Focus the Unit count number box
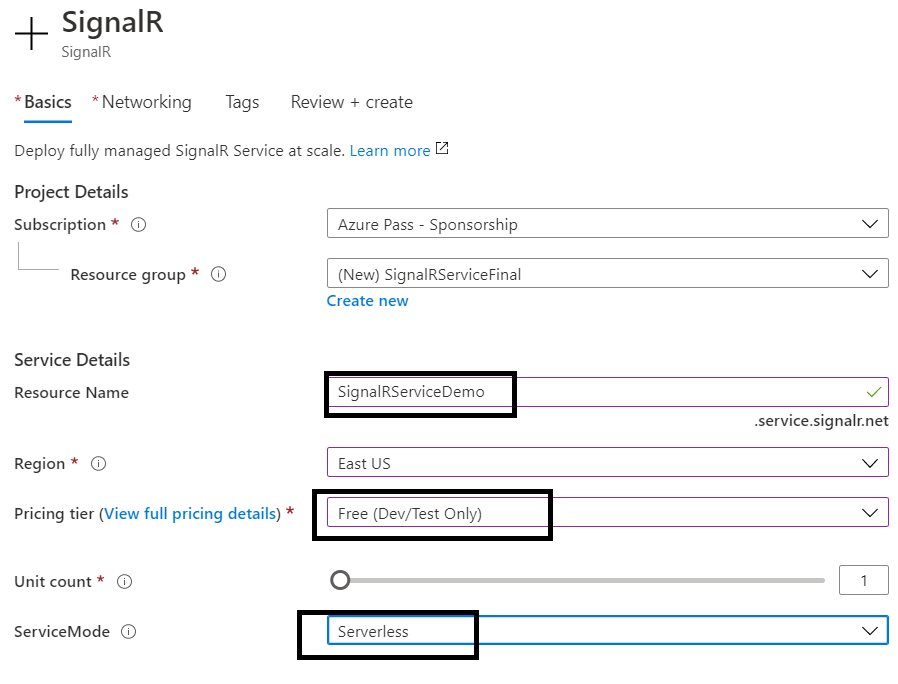This screenshot has width=898, height=684. [x=864, y=580]
